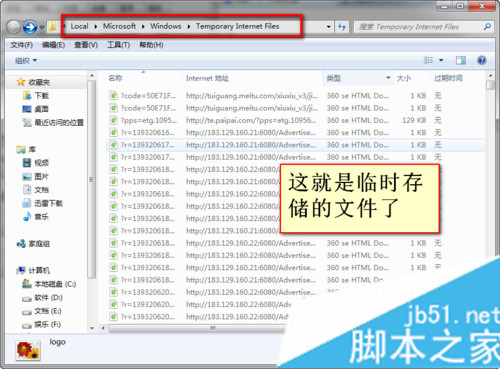This screenshot has width=500, height=369.
Task: Click the Refresh button beside address bar
Action: pos(342,27)
